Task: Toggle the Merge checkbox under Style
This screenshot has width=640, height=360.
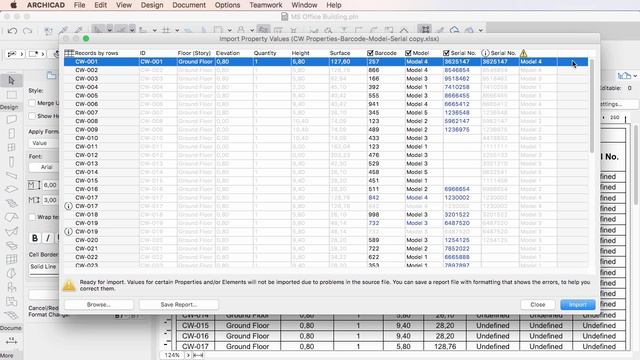Action: tap(32, 103)
